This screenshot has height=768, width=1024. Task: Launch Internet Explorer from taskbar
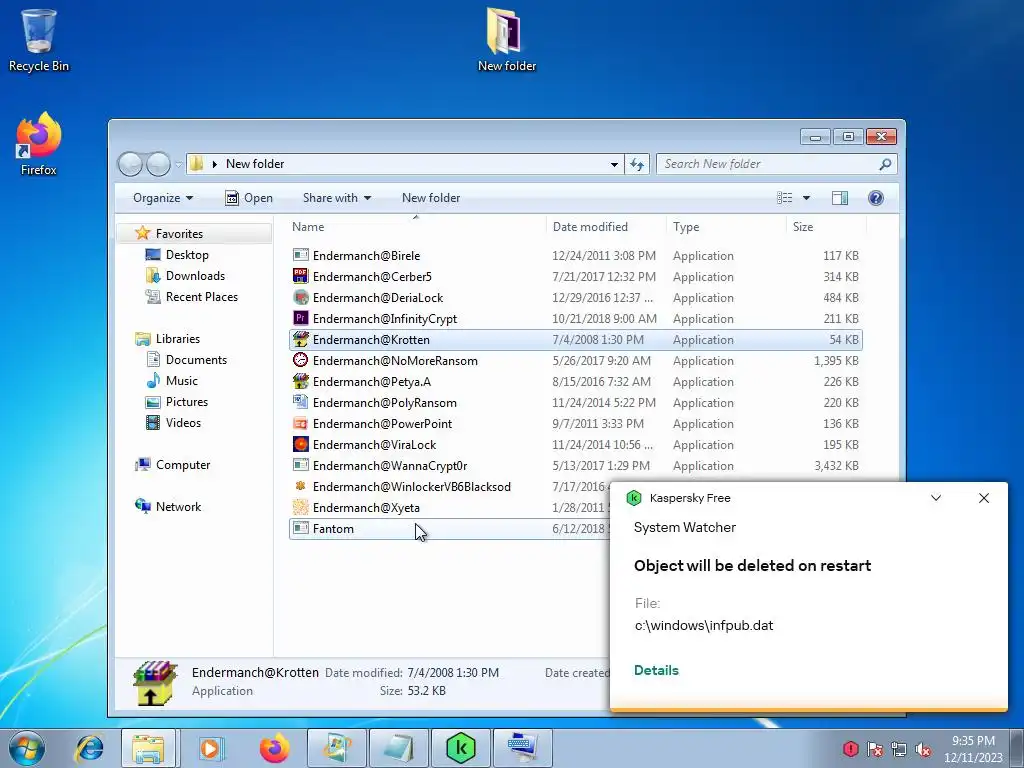click(89, 748)
